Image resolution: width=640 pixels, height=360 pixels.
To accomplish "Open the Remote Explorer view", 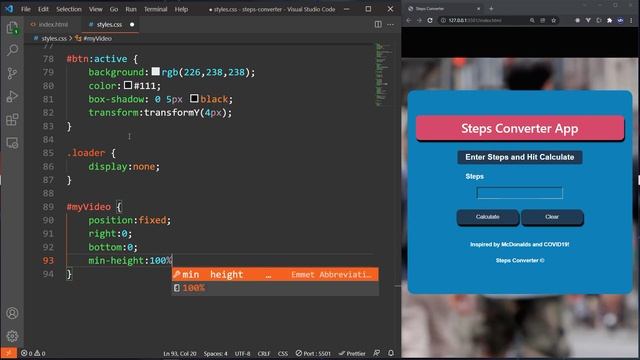I will click(x=12, y=143).
